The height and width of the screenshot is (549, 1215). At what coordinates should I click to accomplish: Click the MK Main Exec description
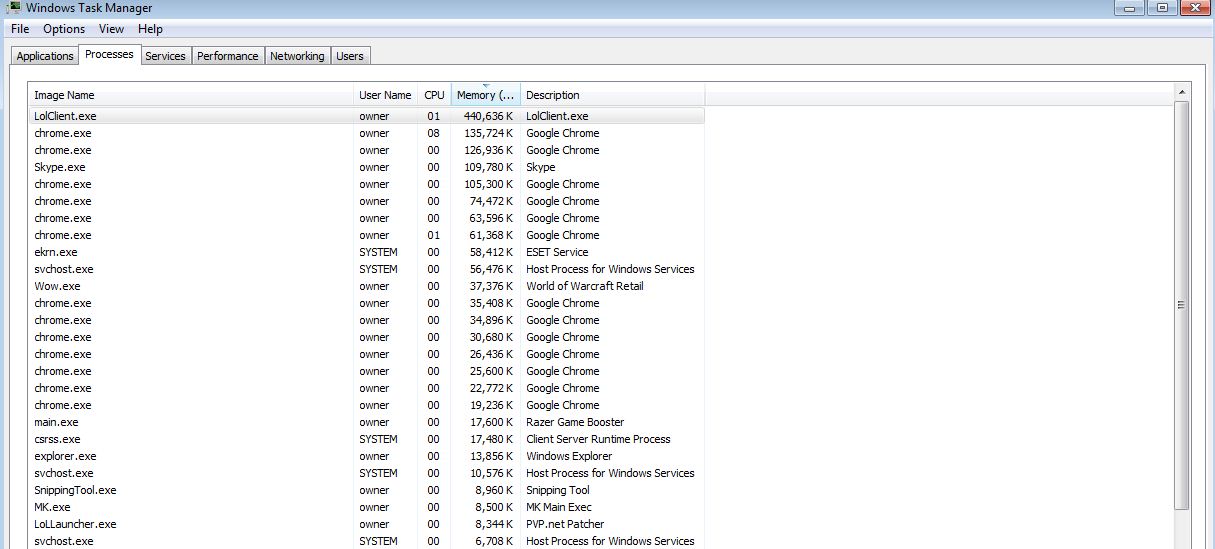(559, 507)
